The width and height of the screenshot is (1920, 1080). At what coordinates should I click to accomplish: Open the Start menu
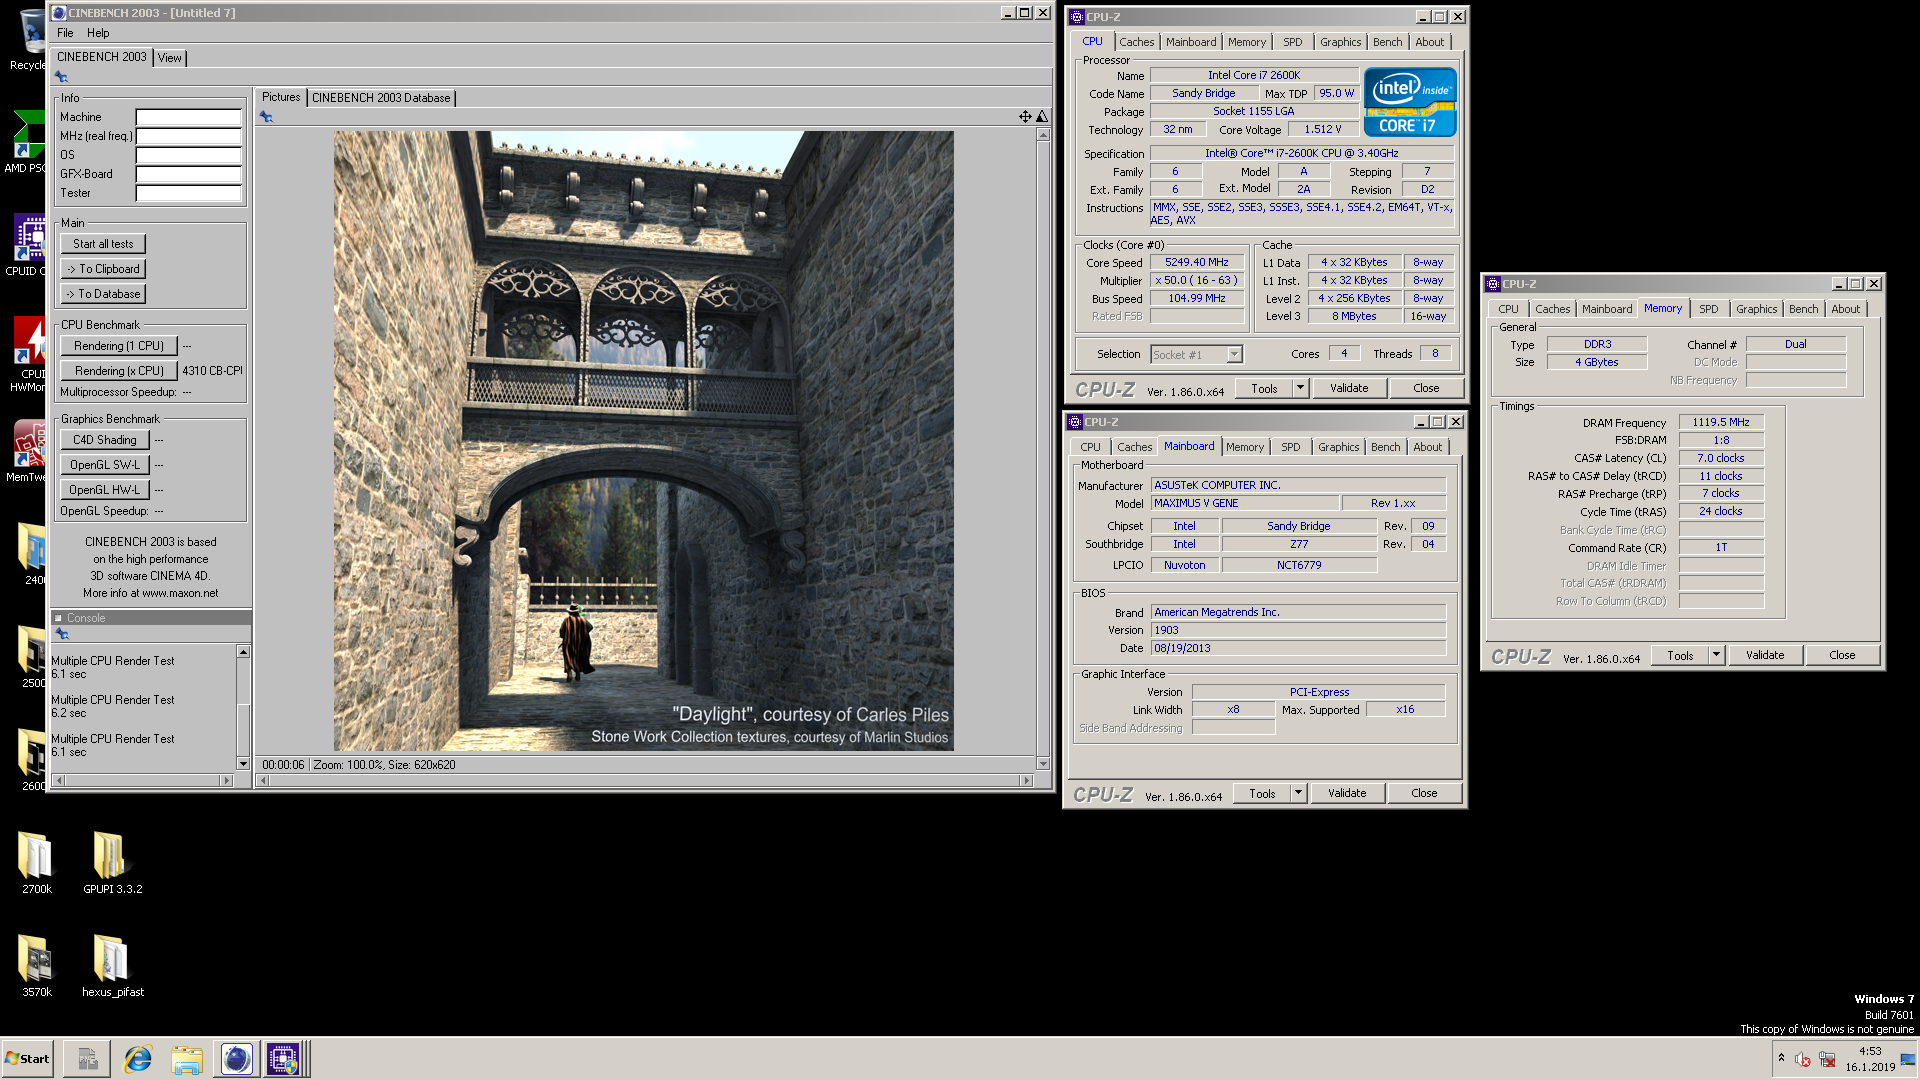[x=28, y=1059]
